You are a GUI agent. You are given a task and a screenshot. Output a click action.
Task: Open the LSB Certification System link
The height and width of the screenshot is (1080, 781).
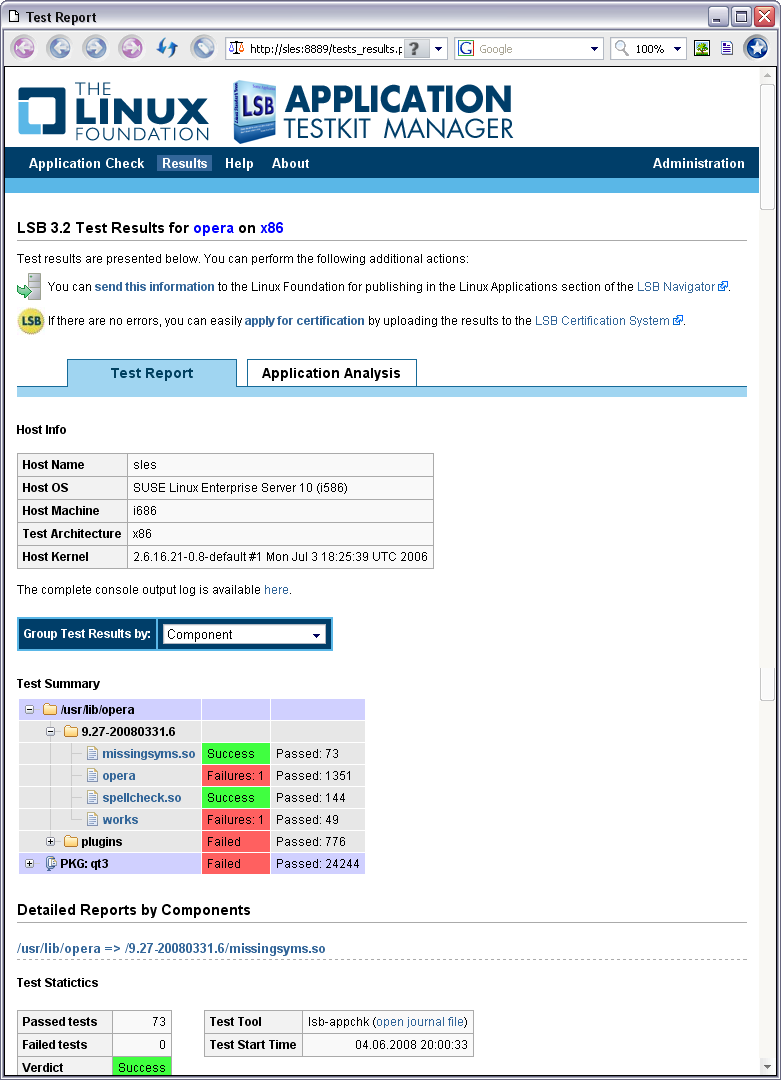point(602,320)
